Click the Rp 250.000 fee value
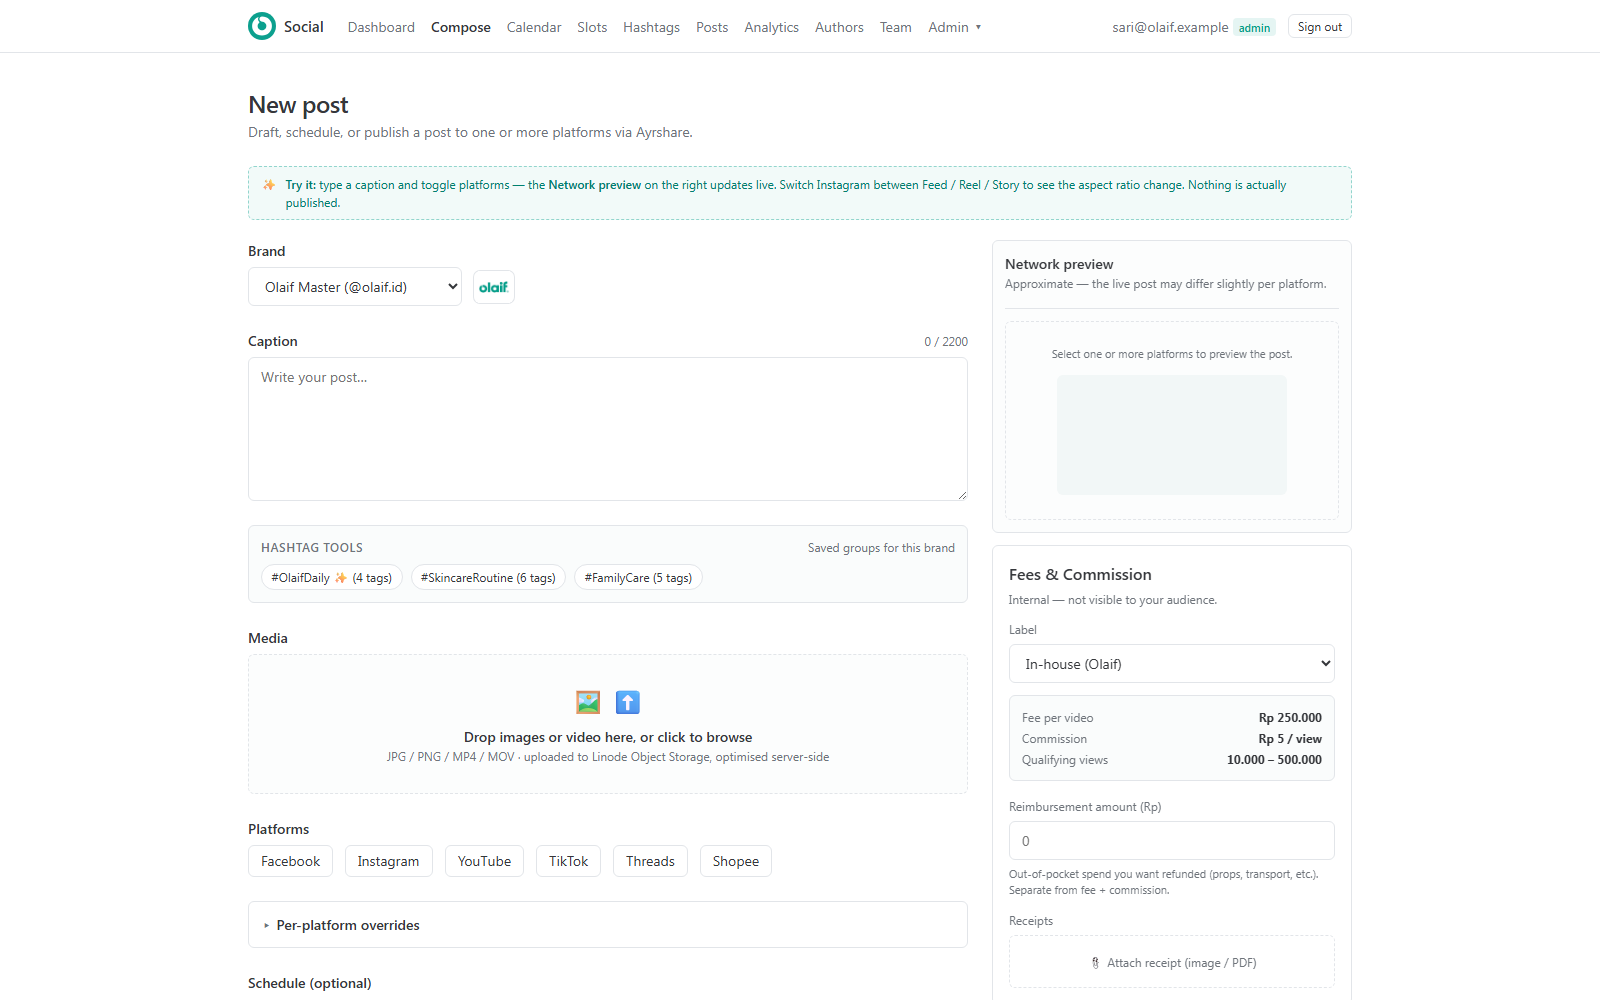The height and width of the screenshot is (1000, 1600). pos(1290,718)
